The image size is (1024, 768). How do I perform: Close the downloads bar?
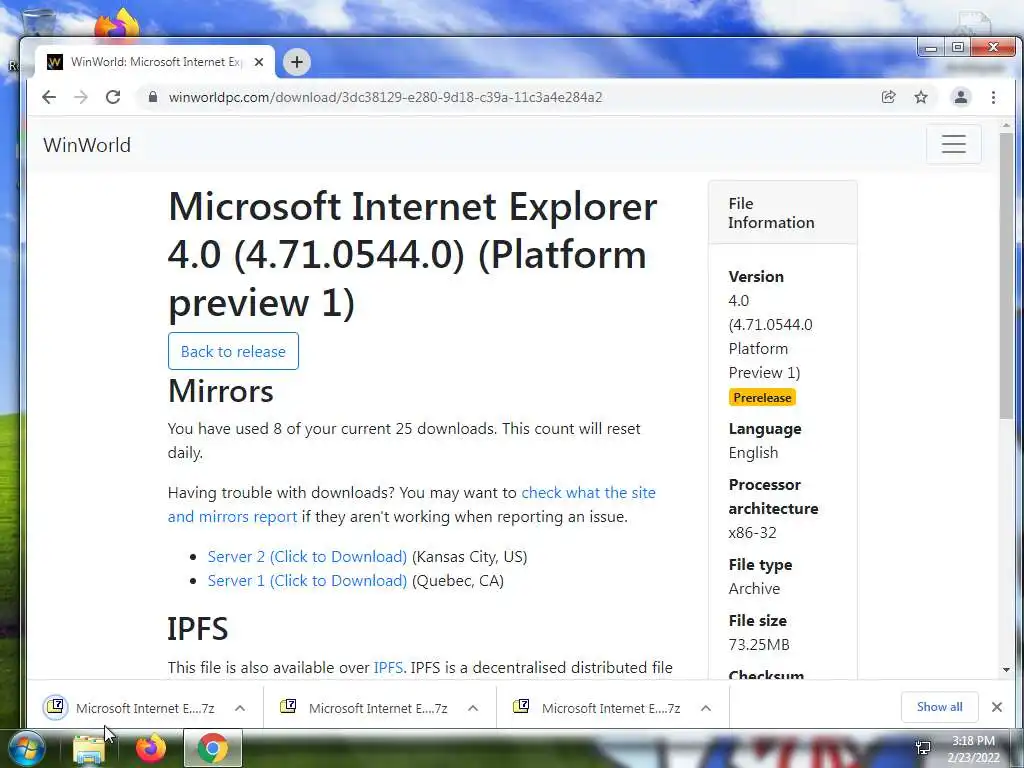click(x=997, y=707)
